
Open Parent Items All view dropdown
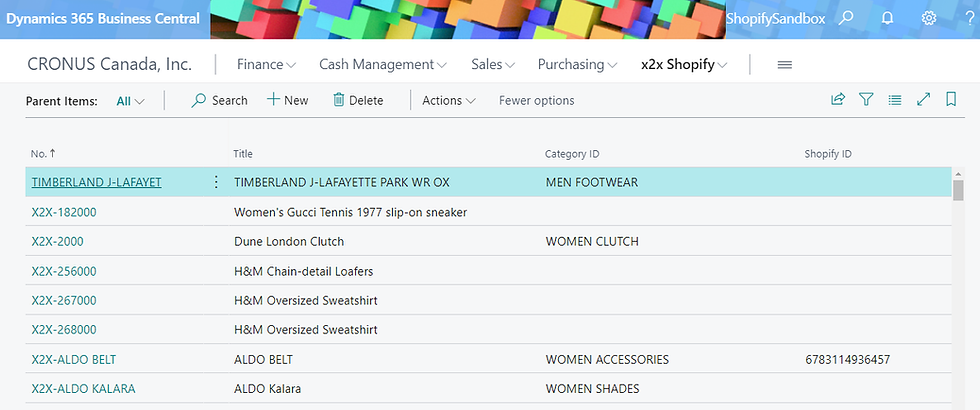coord(131,101)
